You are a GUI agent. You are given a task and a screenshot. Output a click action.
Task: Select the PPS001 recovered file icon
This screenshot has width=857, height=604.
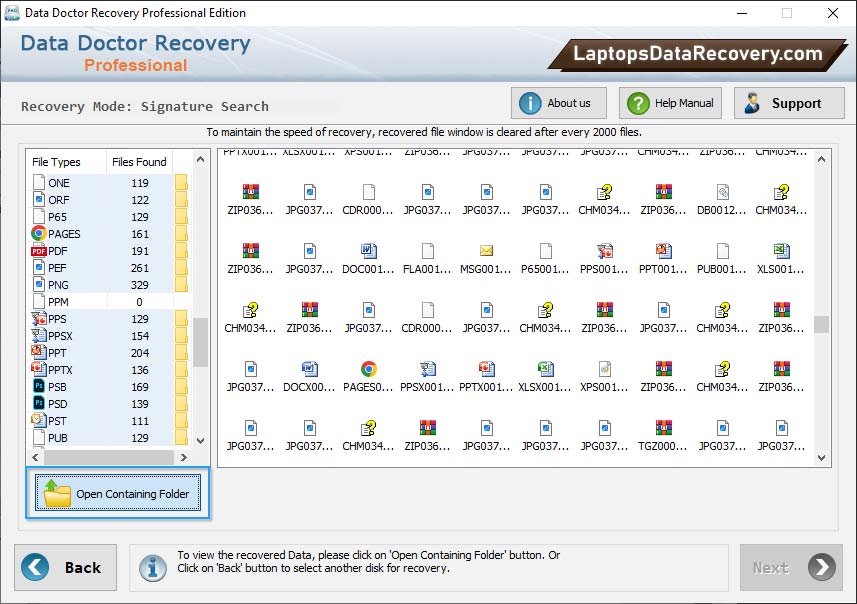[x=604, y=250]
